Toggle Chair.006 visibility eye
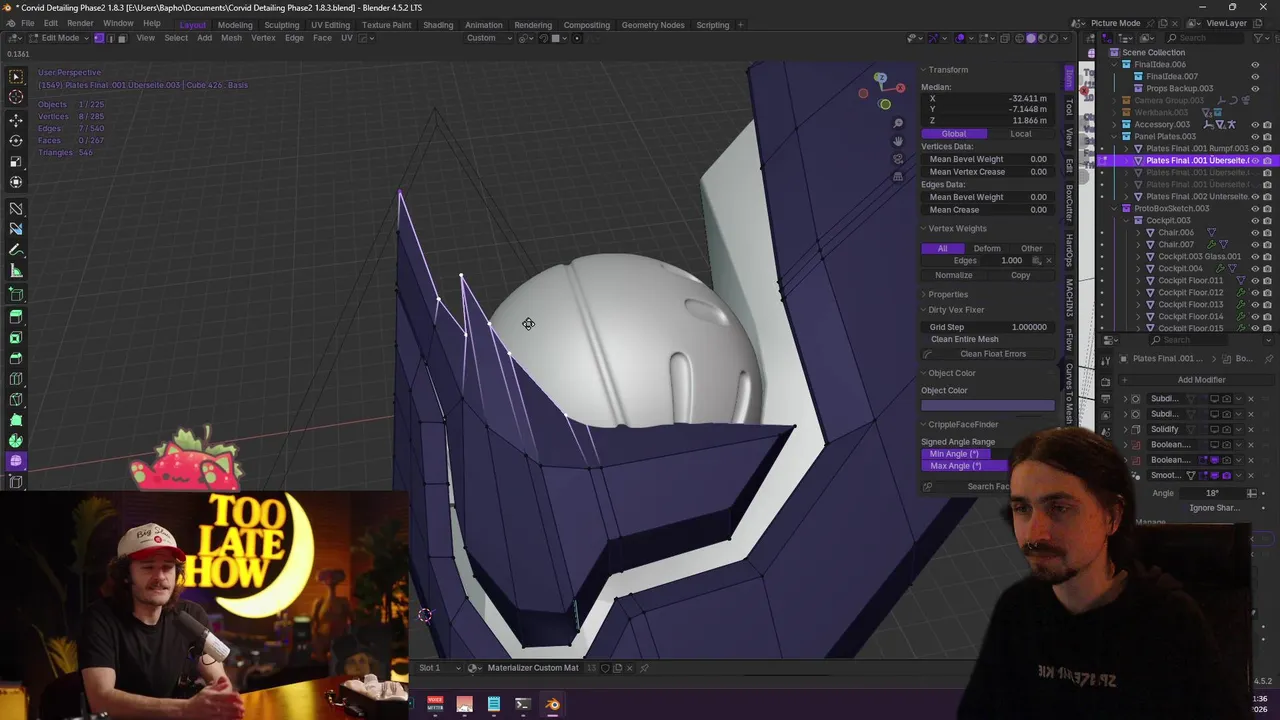This screenshot has width=1280, height=720. pyautogui.click(x=1255, y=232)
